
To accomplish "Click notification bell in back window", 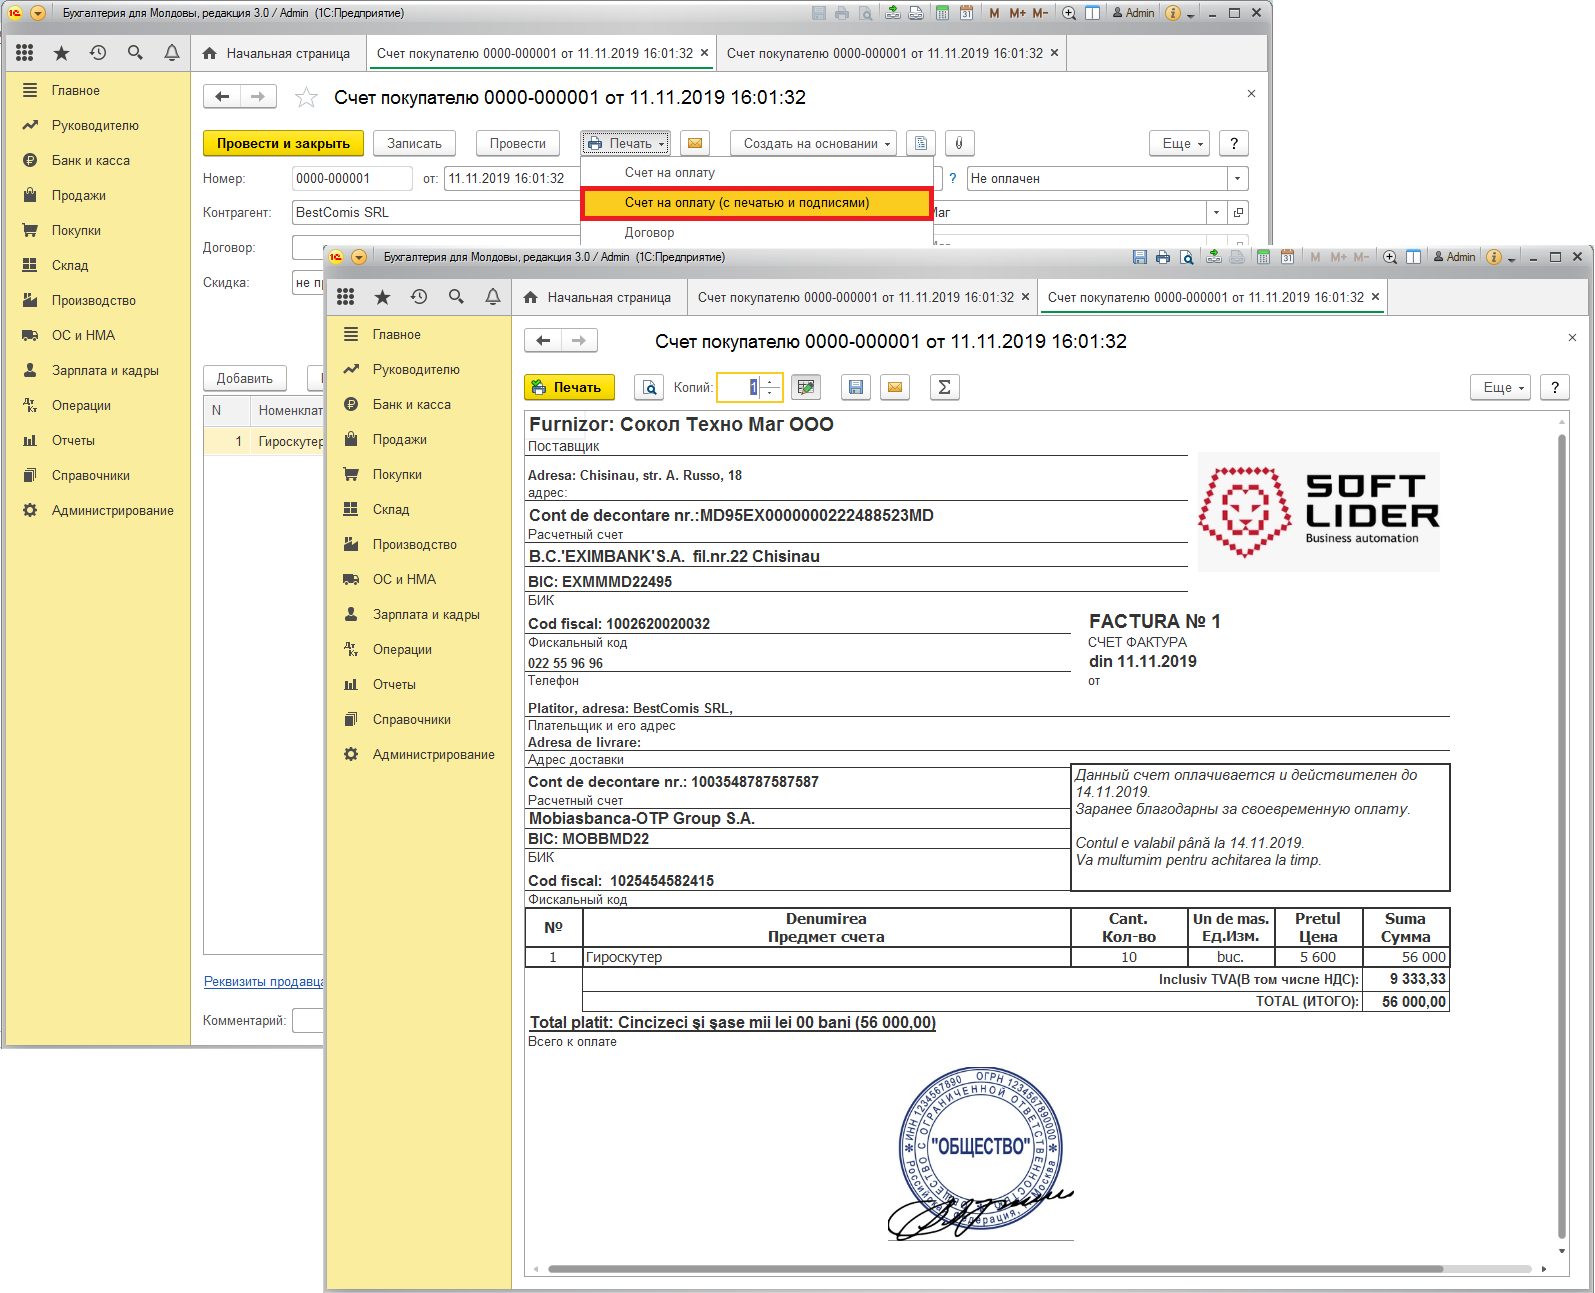I will tap(172, 53).
